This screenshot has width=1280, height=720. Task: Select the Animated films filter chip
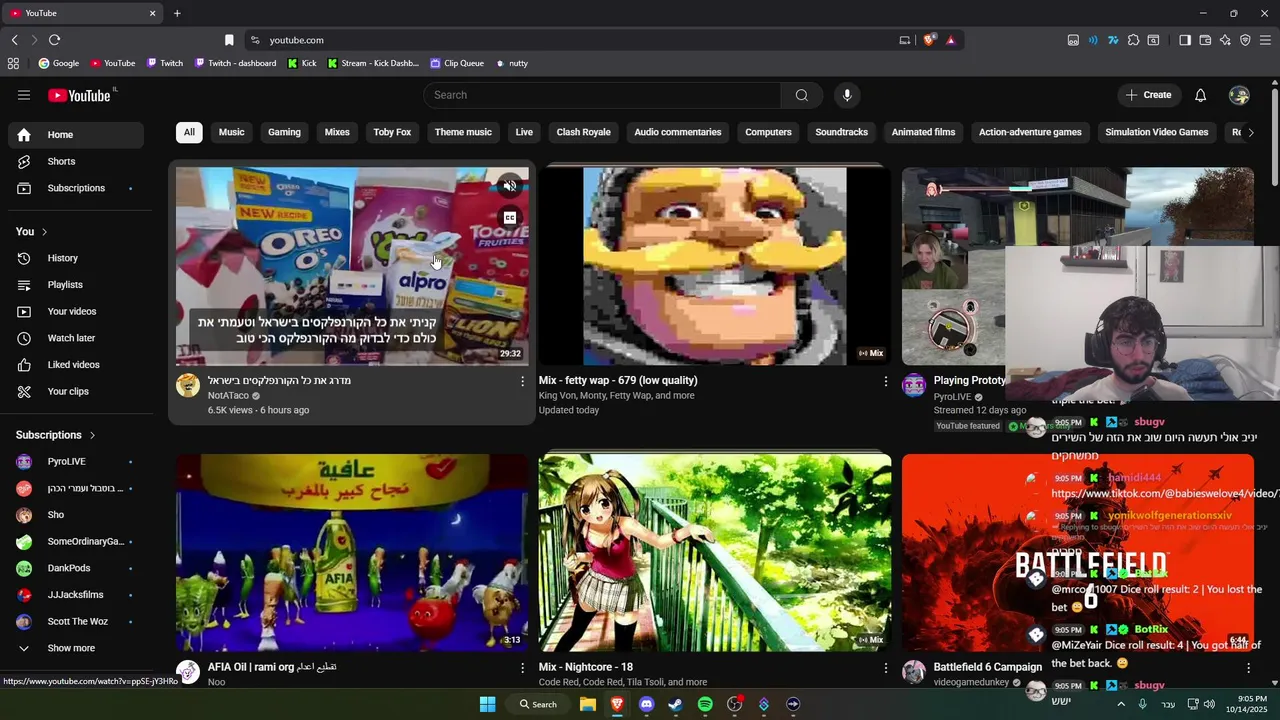click(923, 132)
